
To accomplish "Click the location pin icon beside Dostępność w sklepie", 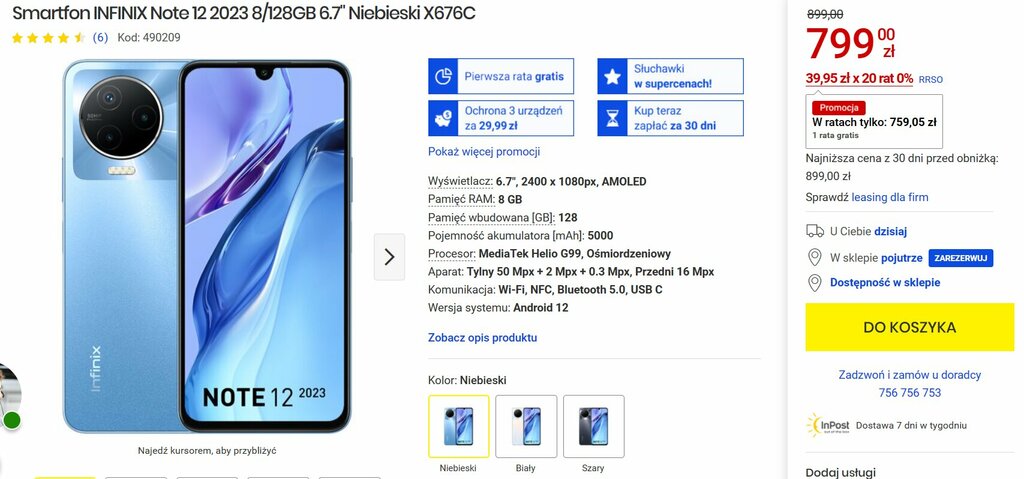I will click(814, 283).
